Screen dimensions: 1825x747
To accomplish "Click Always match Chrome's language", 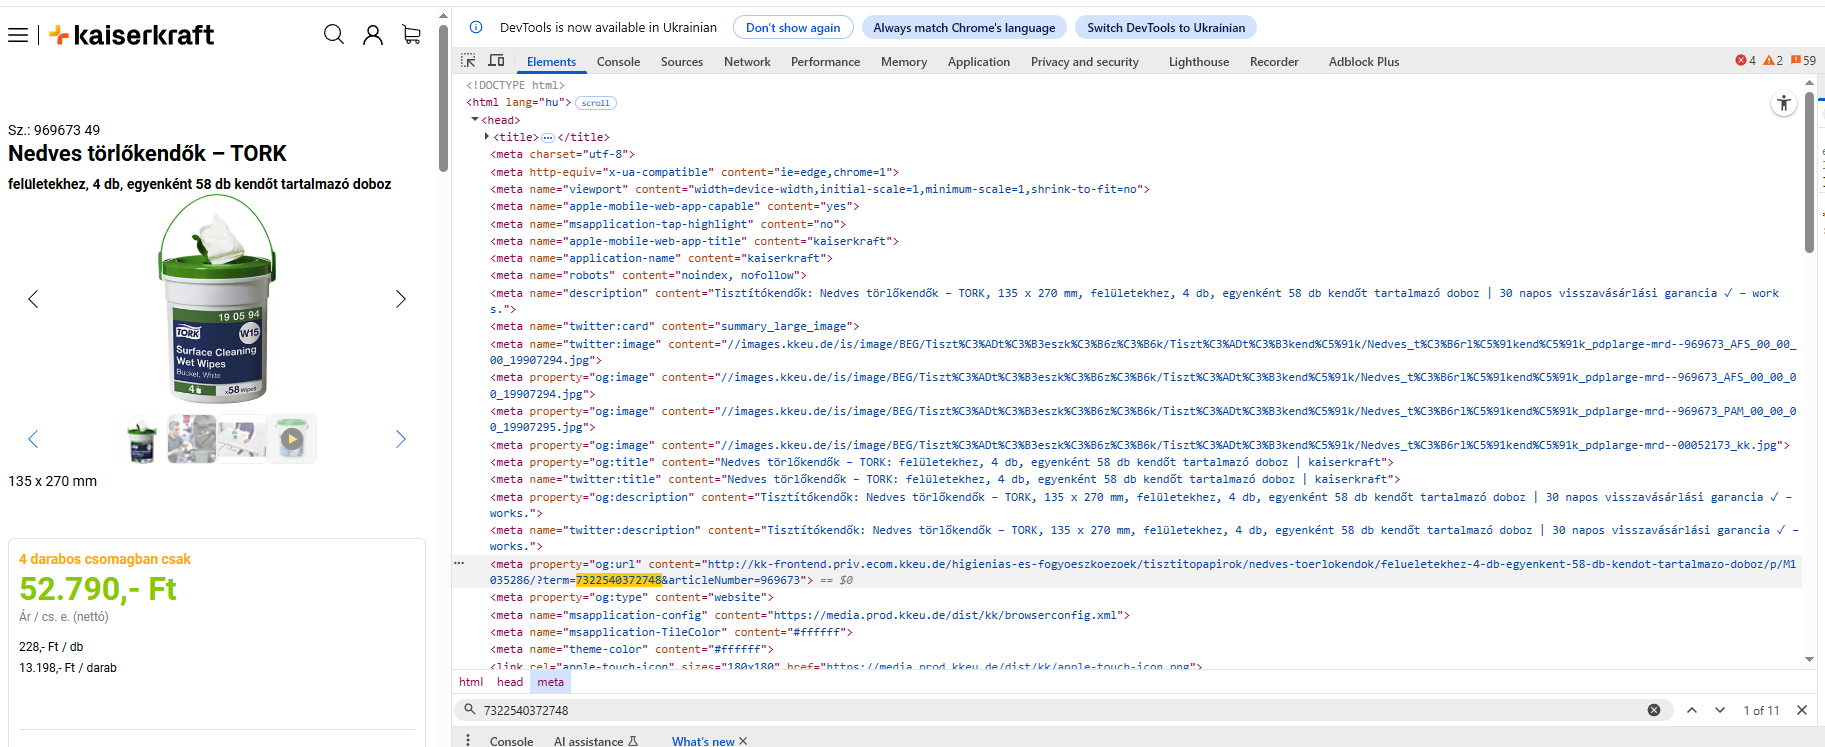I will pos(964,28).
